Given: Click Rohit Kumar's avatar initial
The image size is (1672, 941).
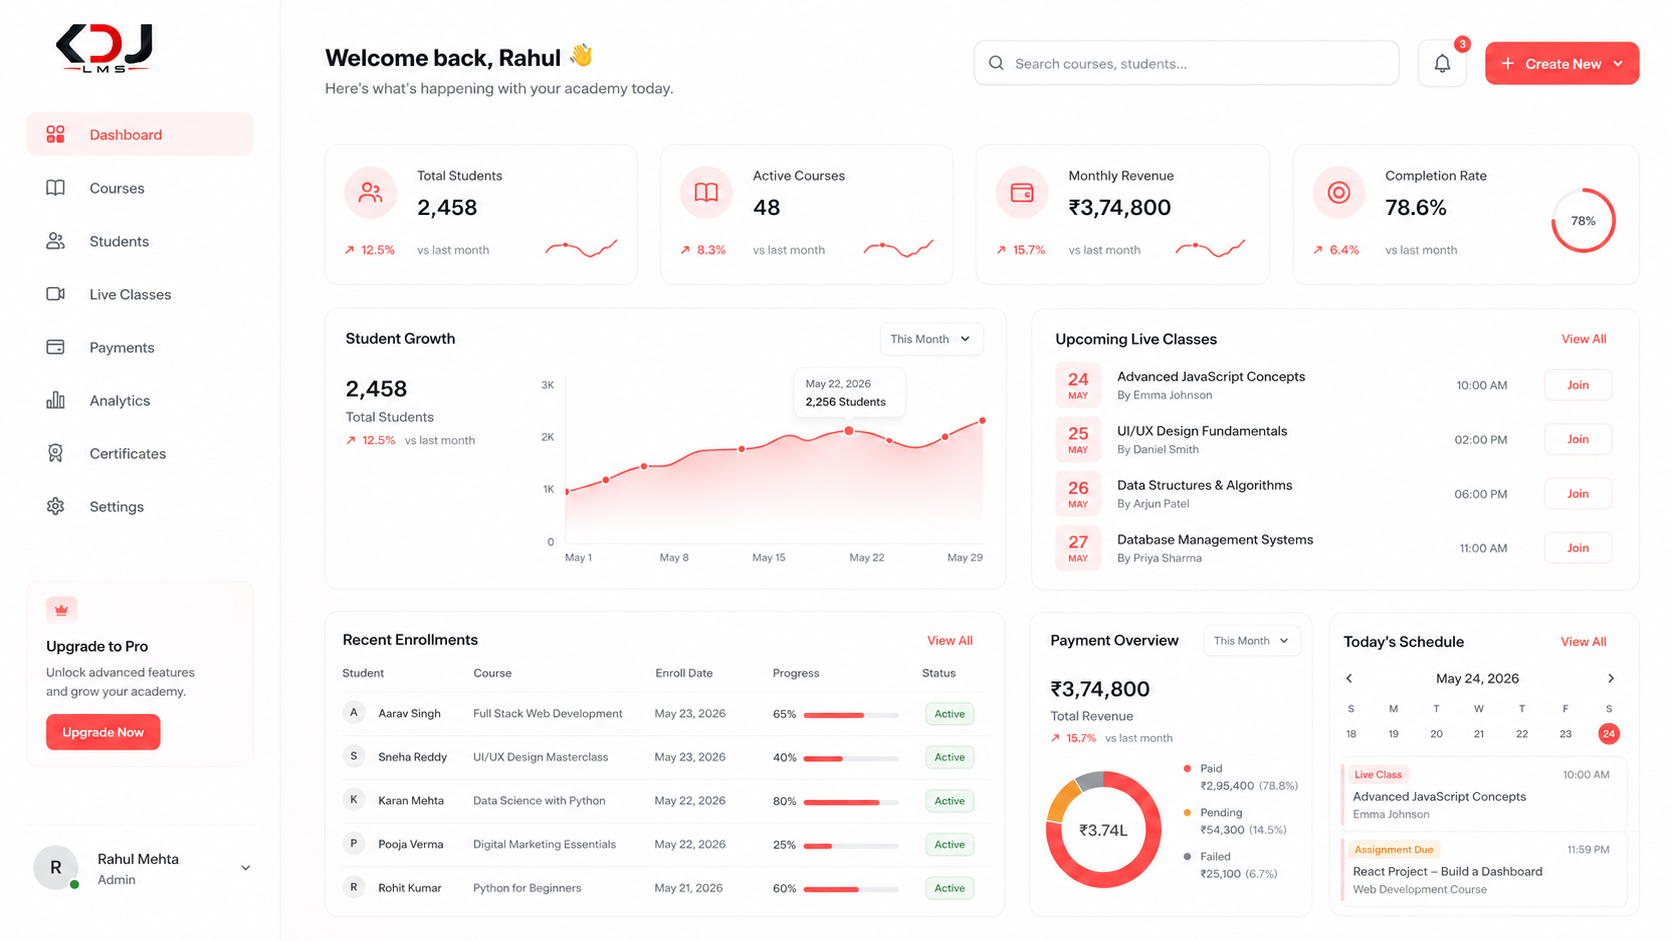Looking at the screenshot, I should pos(353,887).
